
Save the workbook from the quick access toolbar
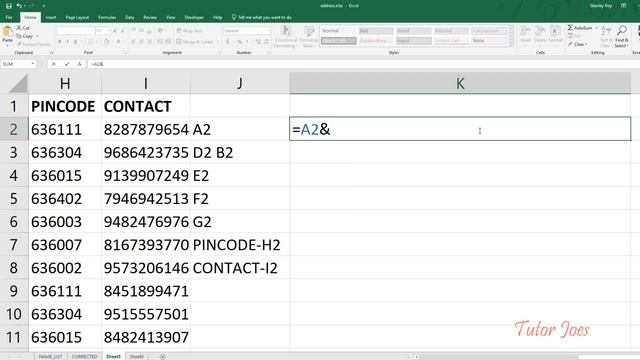coord(9,6)
